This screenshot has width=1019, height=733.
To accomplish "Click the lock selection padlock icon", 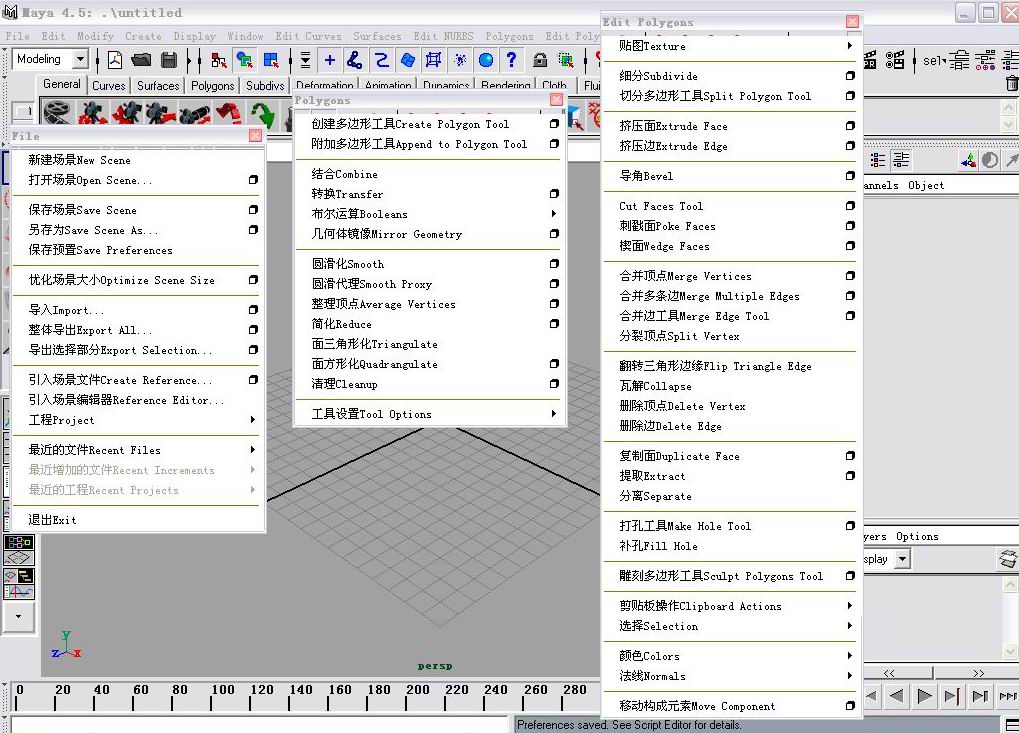I will click(539, 60).
